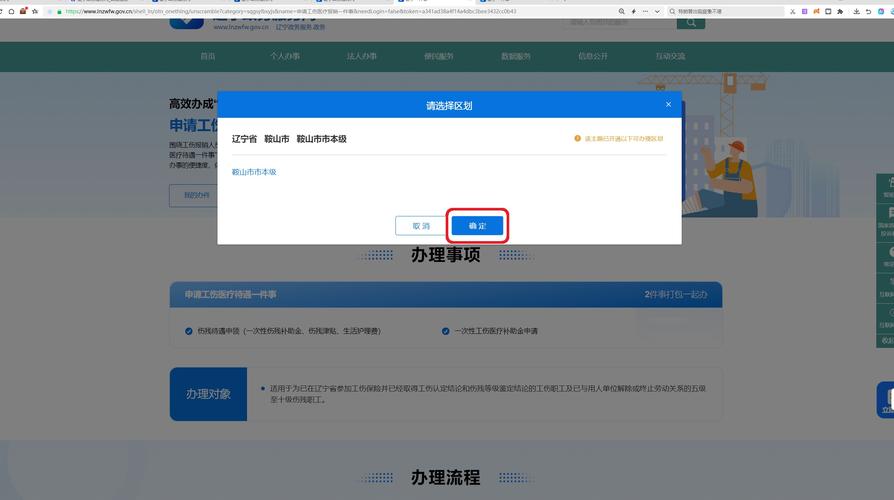Click the puzzle-piece extensions icon
894x500 pixels.
point(840,11)
